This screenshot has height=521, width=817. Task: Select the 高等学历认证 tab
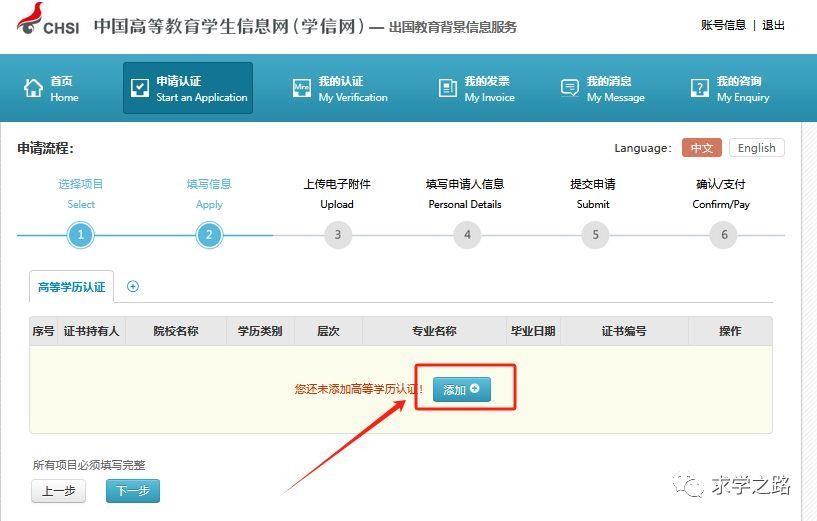72,286
